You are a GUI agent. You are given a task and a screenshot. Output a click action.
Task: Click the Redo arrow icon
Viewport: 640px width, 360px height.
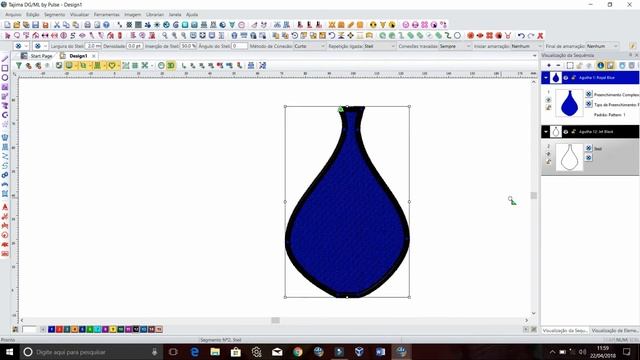[531, 36]
